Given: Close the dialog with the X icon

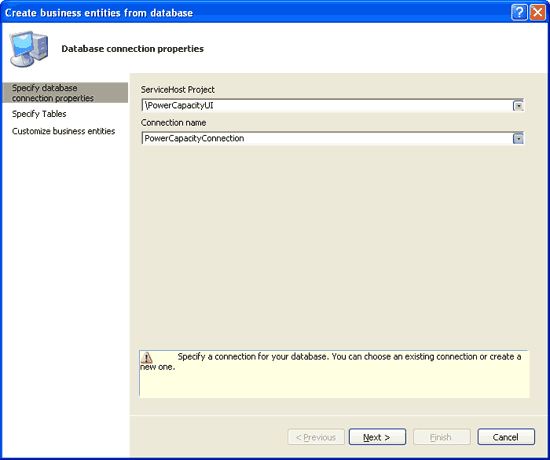Looking at the screenshot, I should pos(537,13).
